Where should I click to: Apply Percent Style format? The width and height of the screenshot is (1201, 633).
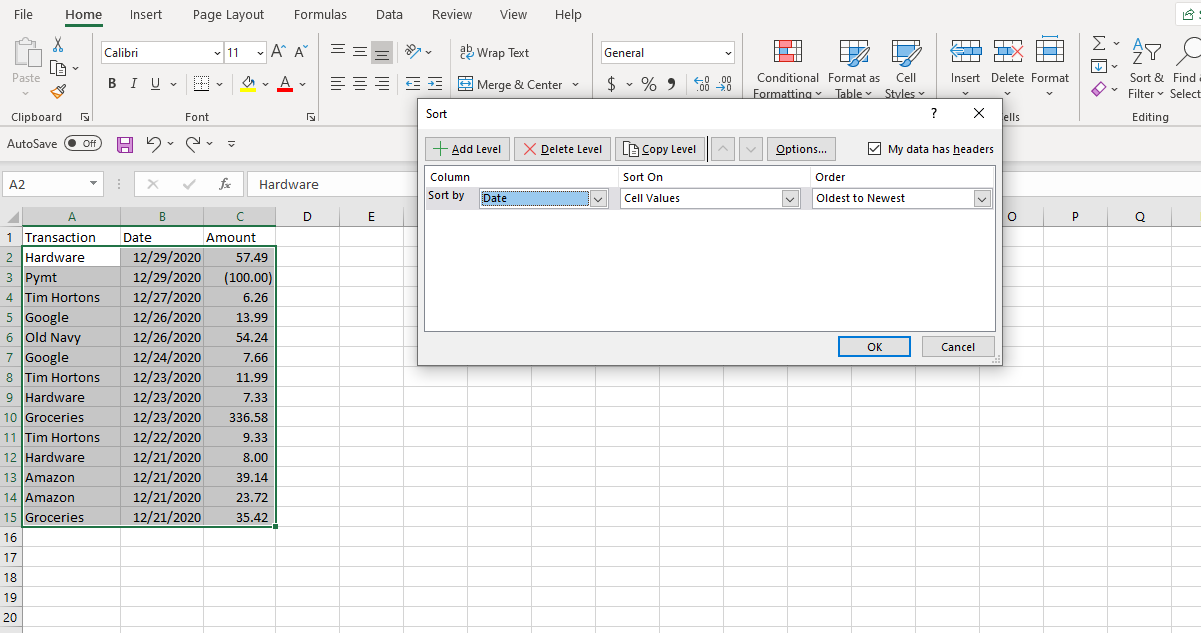(649, 84)
